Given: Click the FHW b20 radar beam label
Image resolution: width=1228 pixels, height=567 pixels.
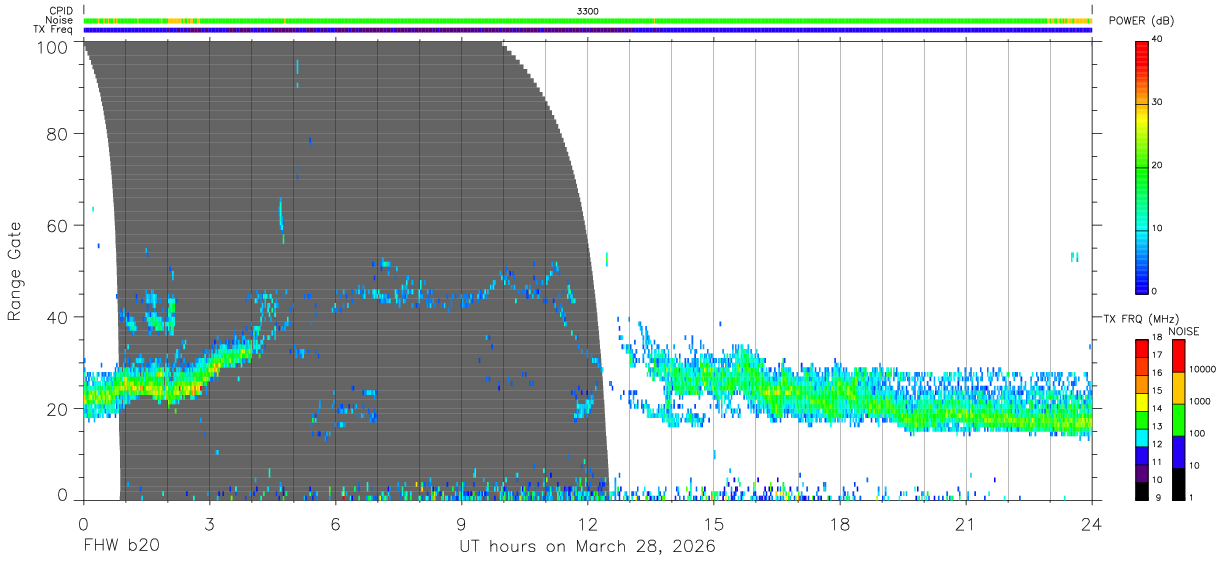Looking at the screenshot, I should point(120,546).
